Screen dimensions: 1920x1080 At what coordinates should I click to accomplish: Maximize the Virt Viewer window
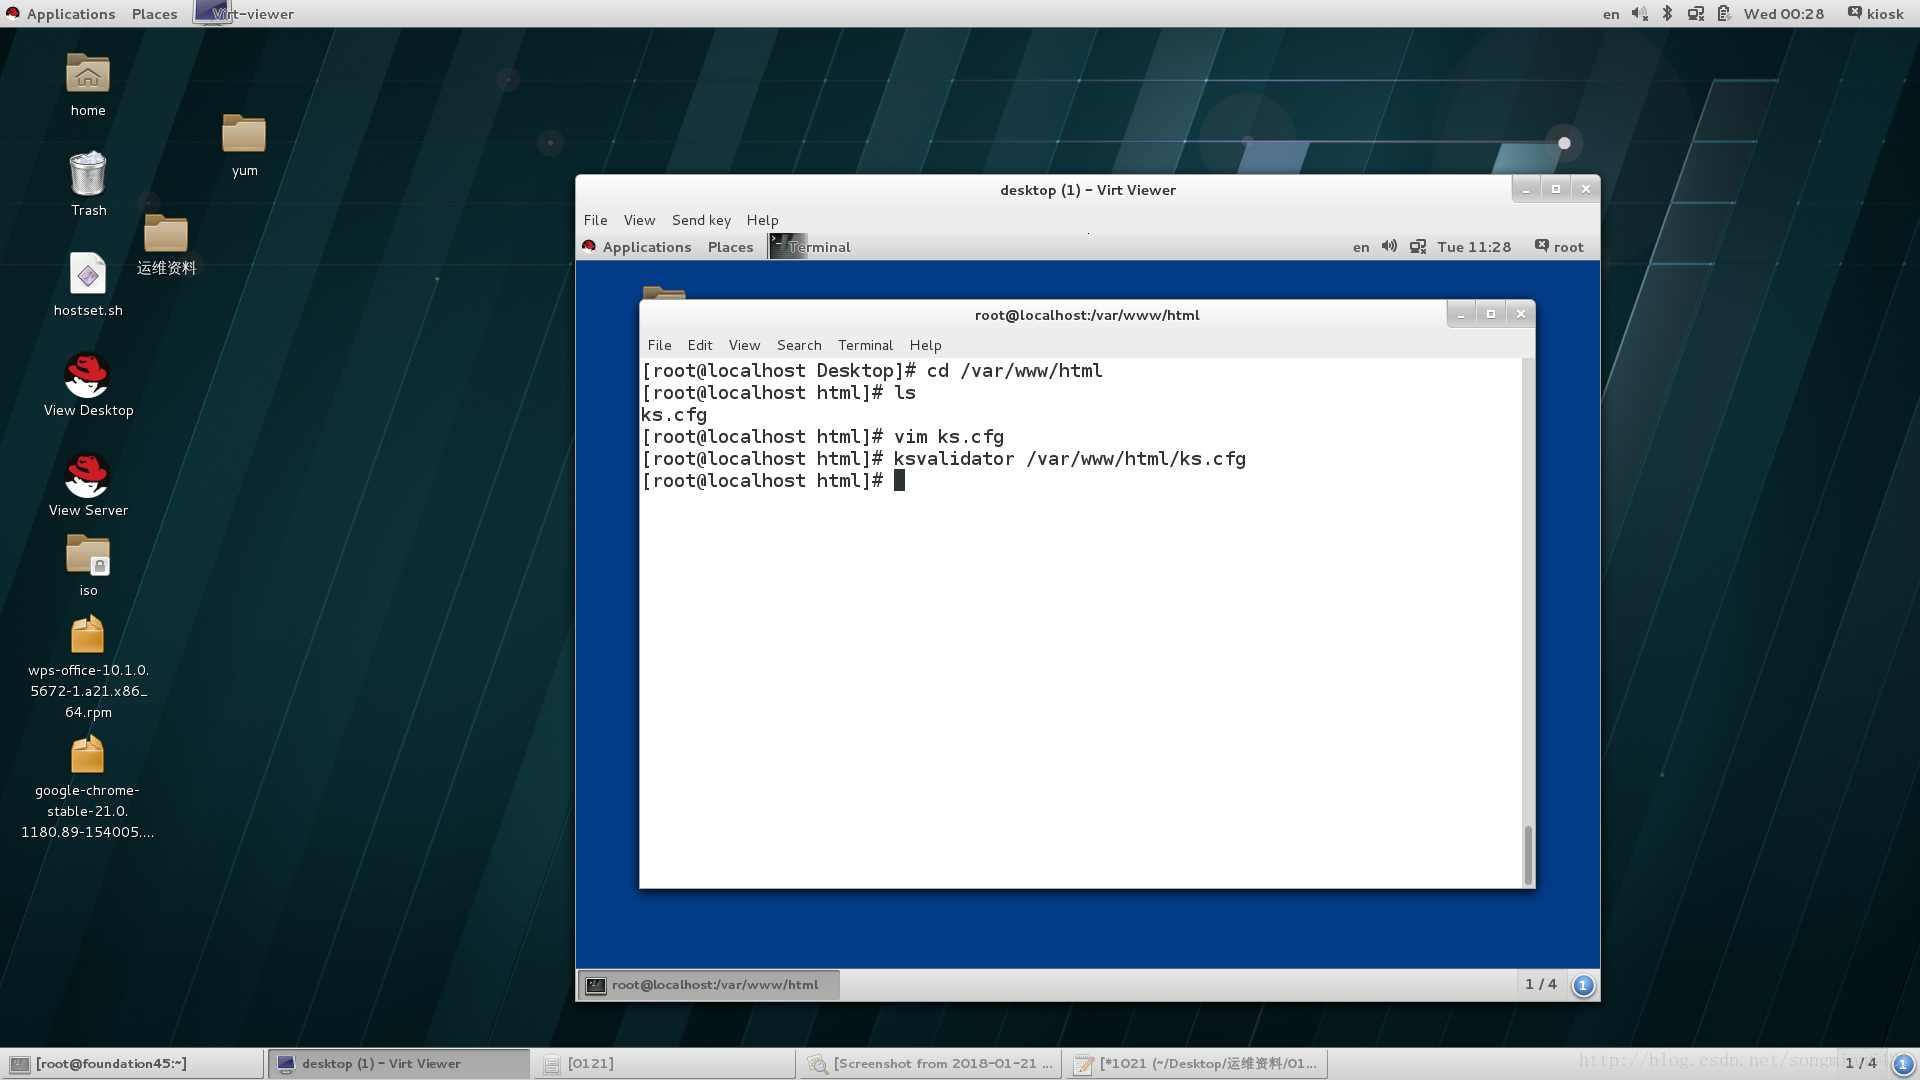click(1556, 189)
